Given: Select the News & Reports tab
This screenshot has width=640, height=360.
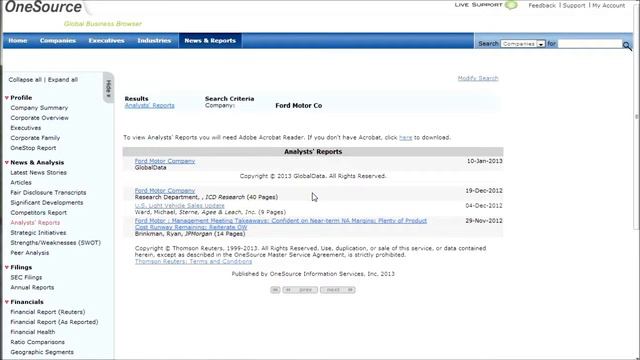Looking at the screenshot, I should click(210, 40).
